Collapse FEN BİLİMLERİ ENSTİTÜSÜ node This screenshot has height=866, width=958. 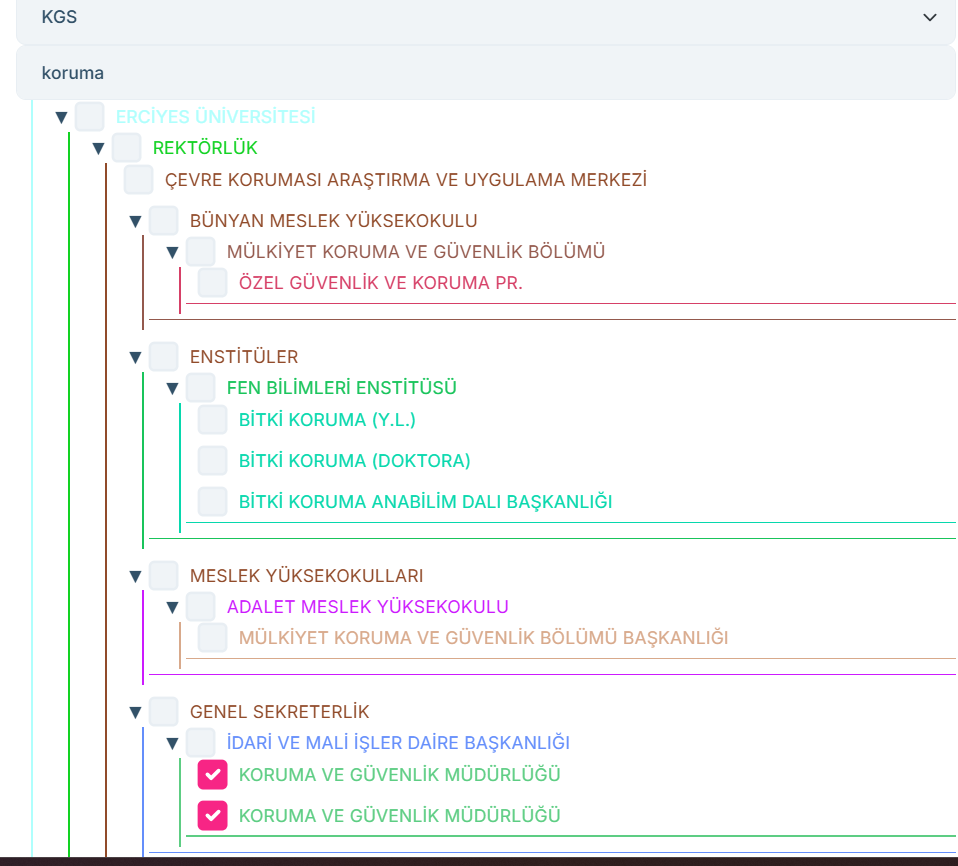[x=173, y=389]
